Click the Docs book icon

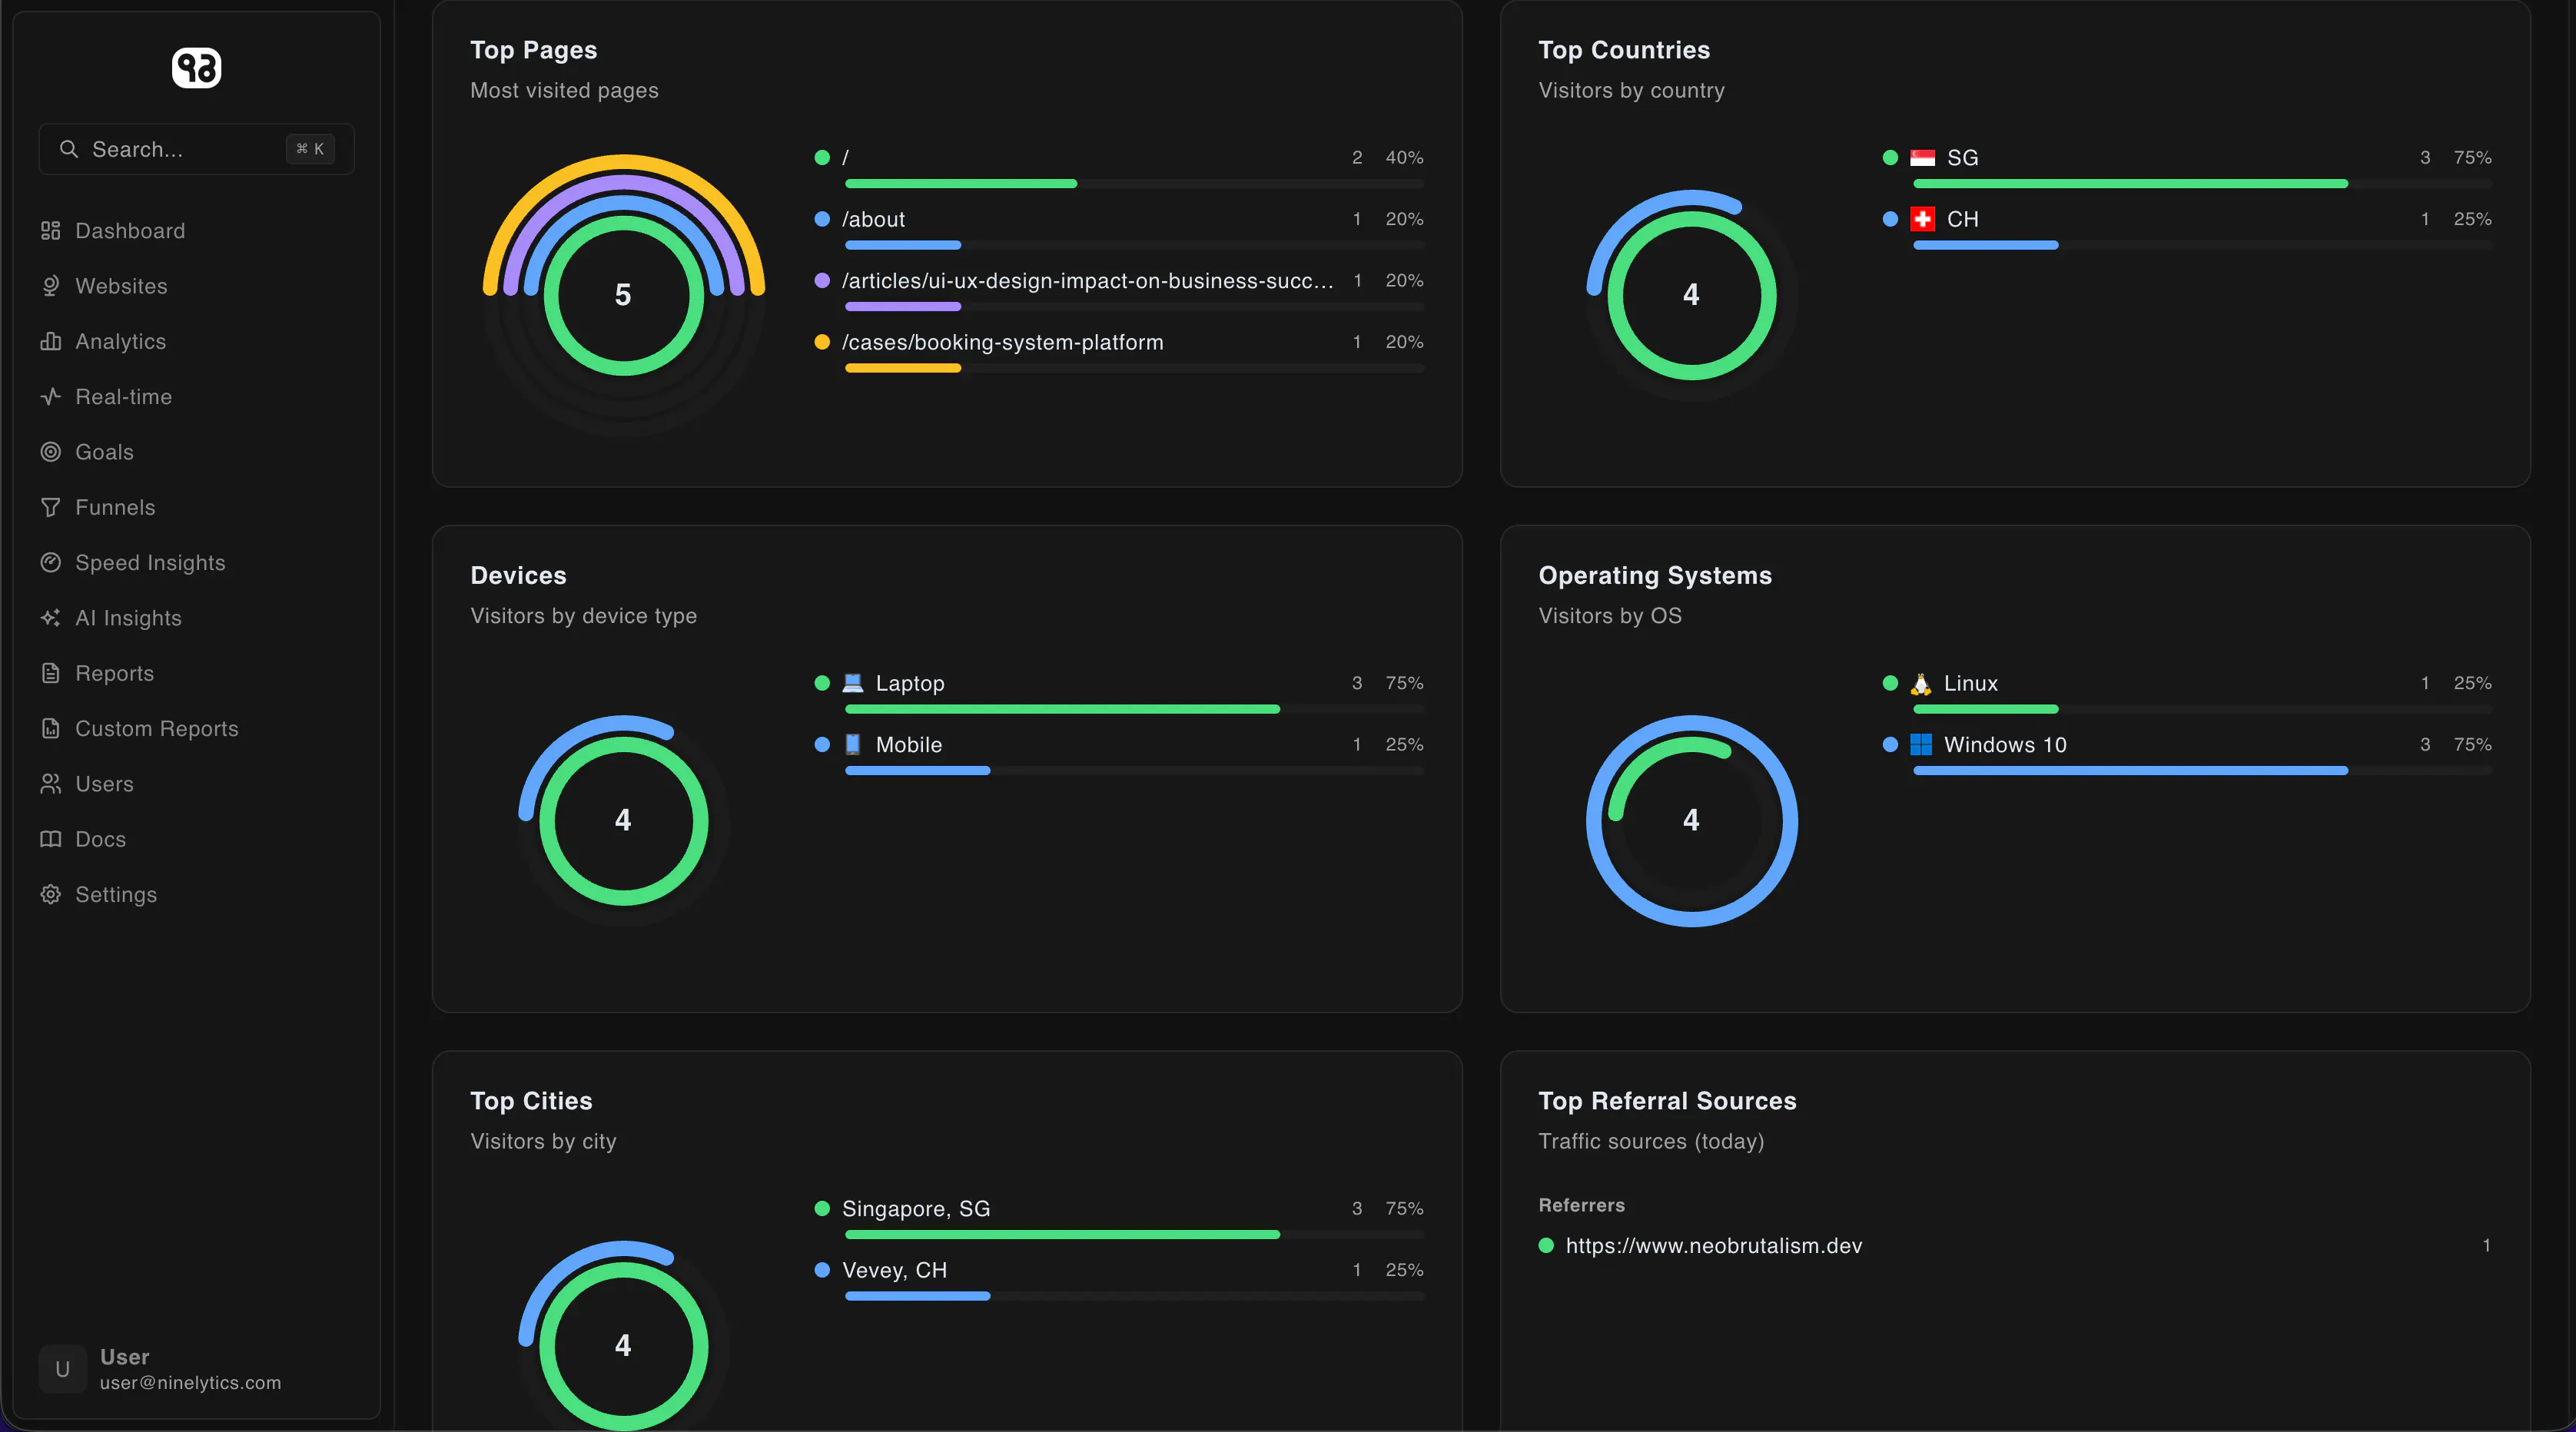[51, 839]
